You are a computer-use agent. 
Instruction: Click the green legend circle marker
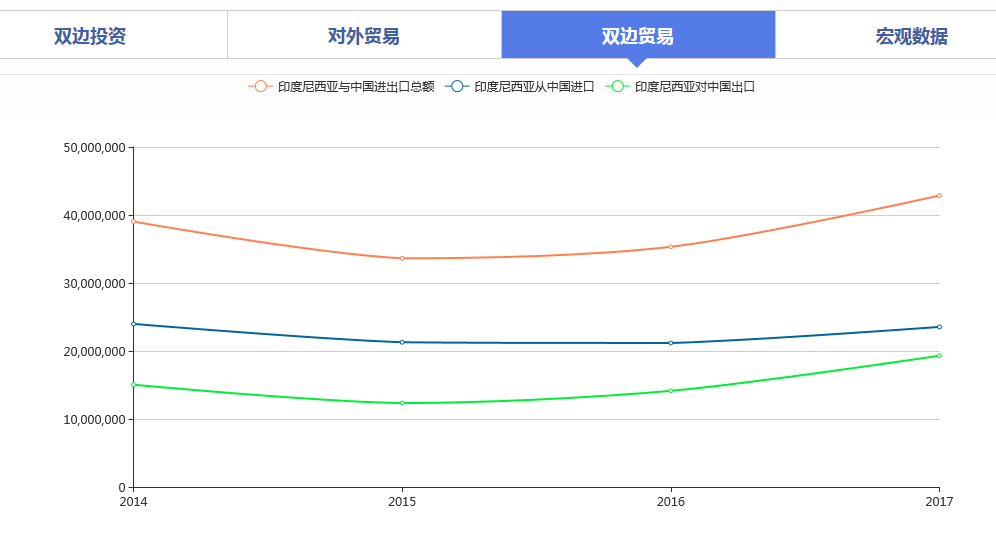pos(618,87)
